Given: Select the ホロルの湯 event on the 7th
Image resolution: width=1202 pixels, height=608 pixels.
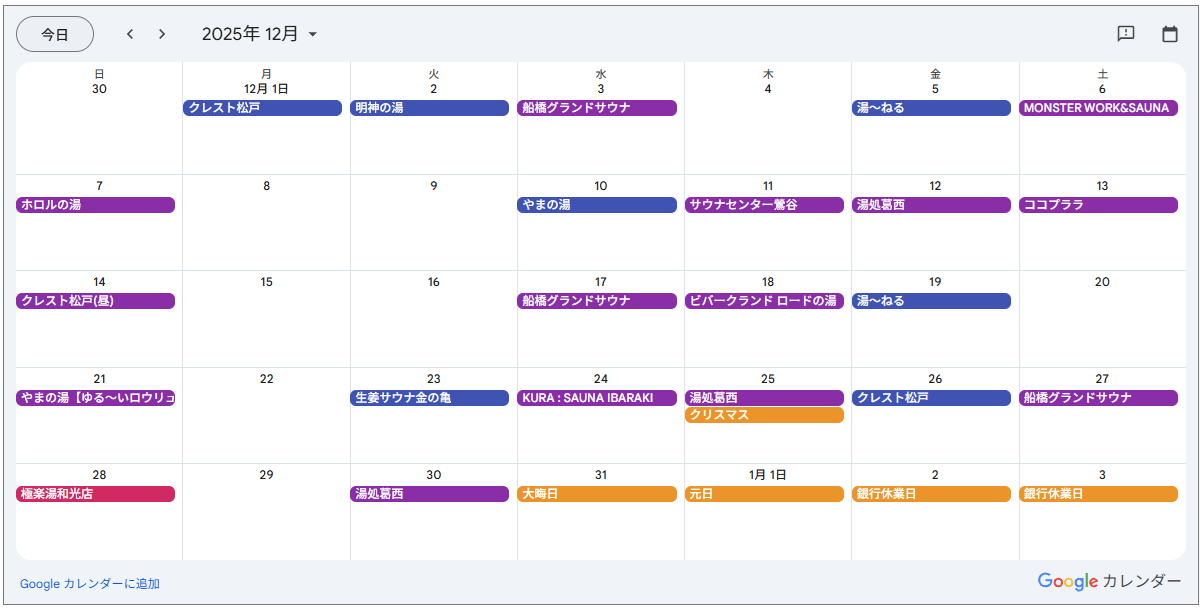Looking at the screenshot, I should tap(95, 205).
